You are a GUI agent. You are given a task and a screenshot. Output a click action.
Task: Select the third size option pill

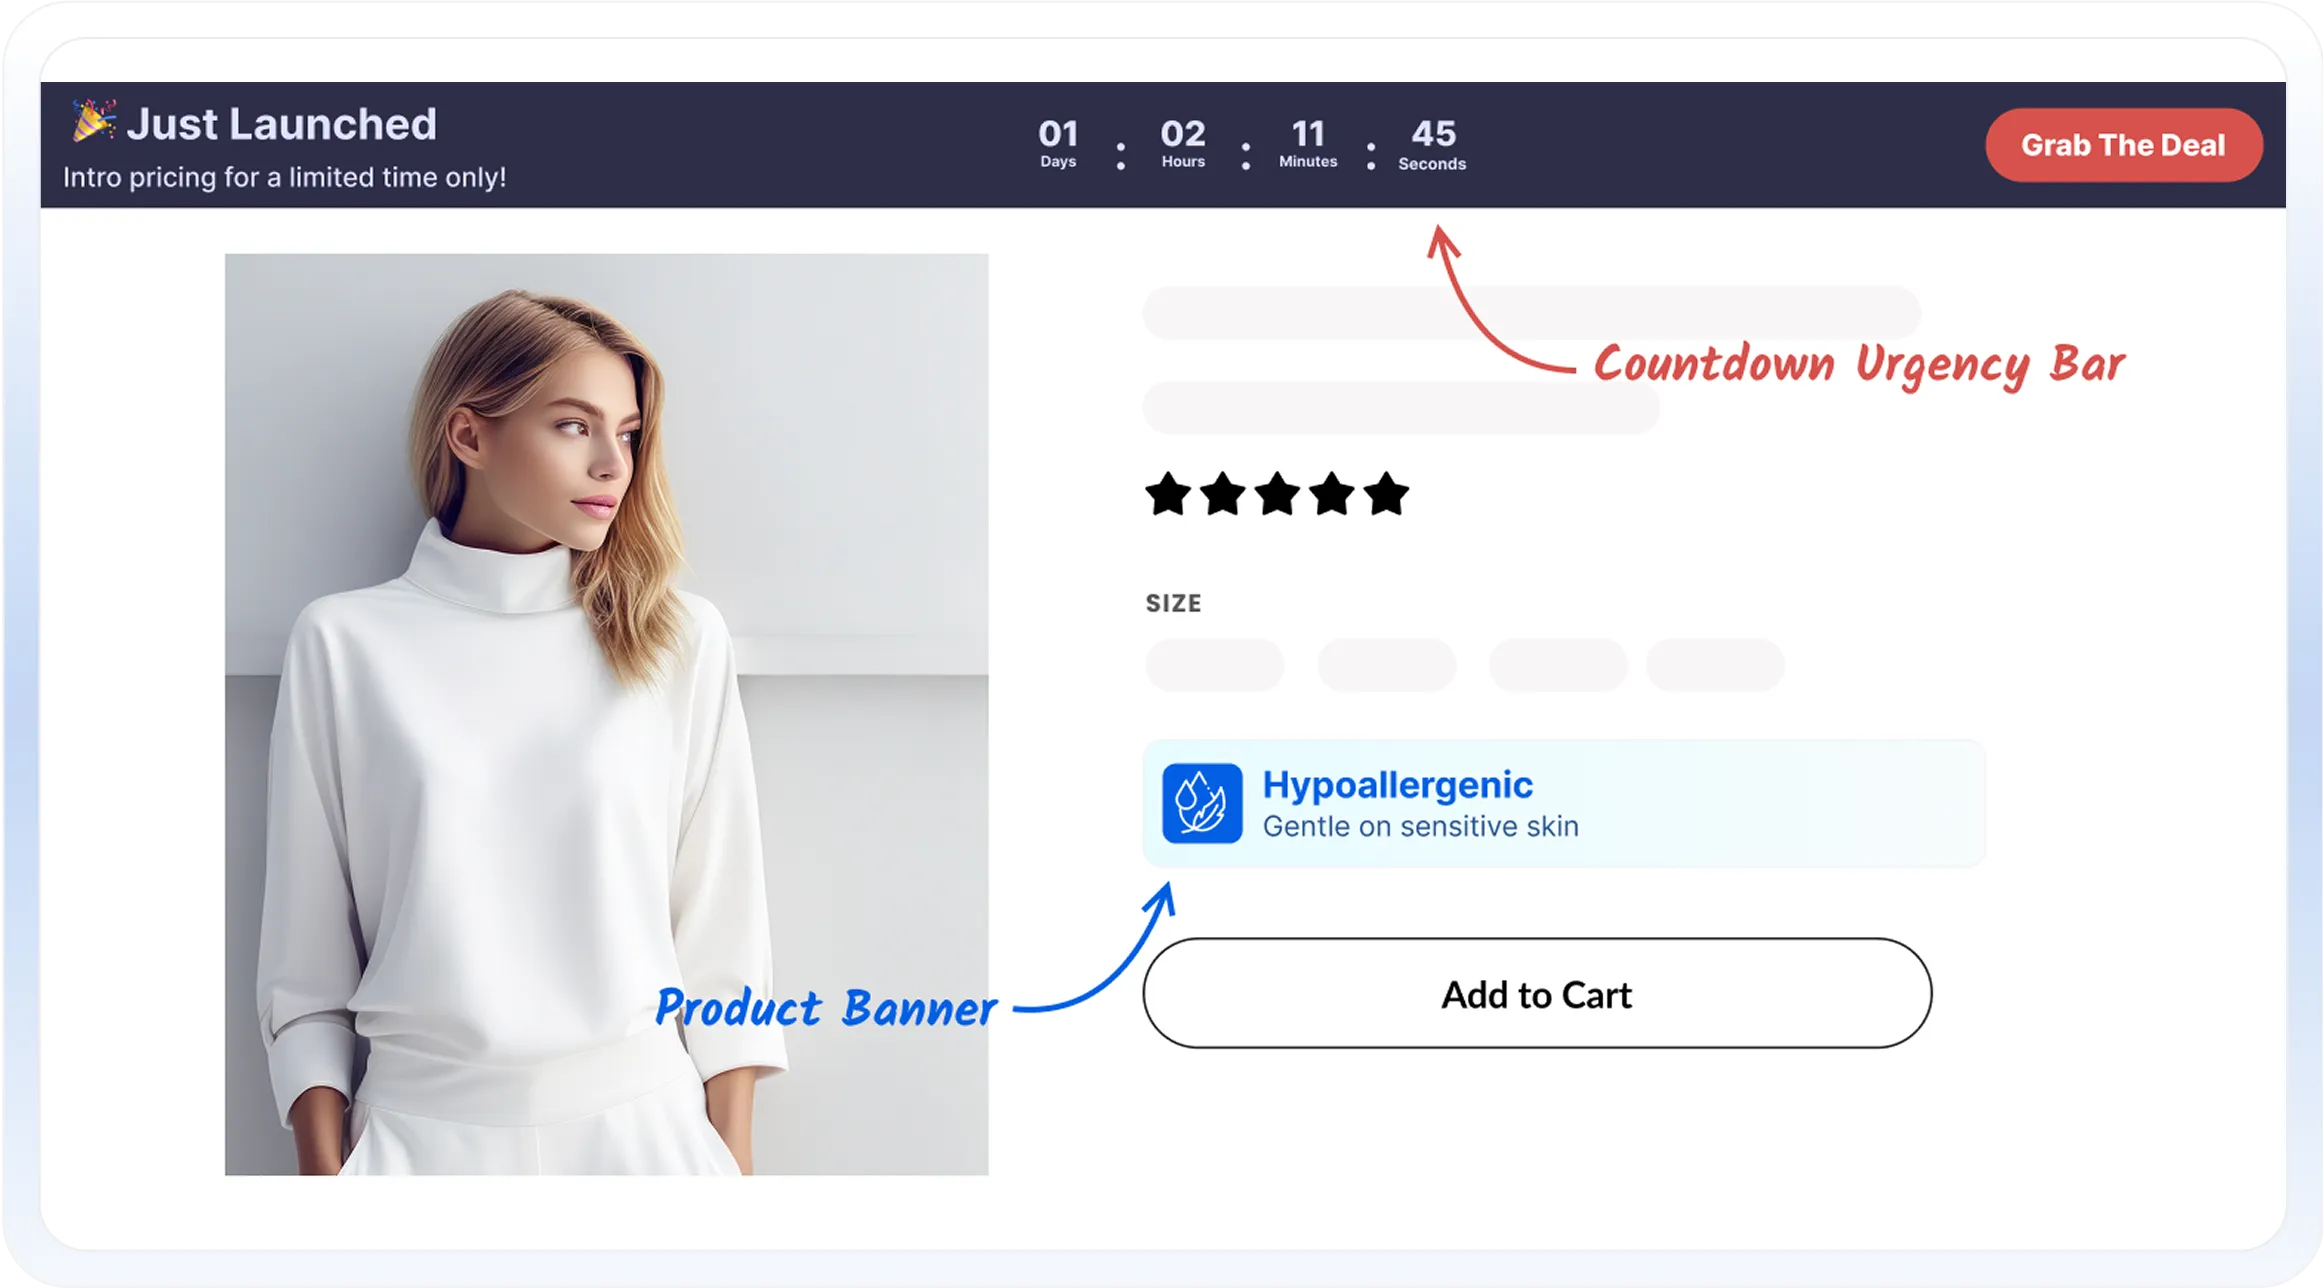pyautogui.click(x=1558, y=665)
